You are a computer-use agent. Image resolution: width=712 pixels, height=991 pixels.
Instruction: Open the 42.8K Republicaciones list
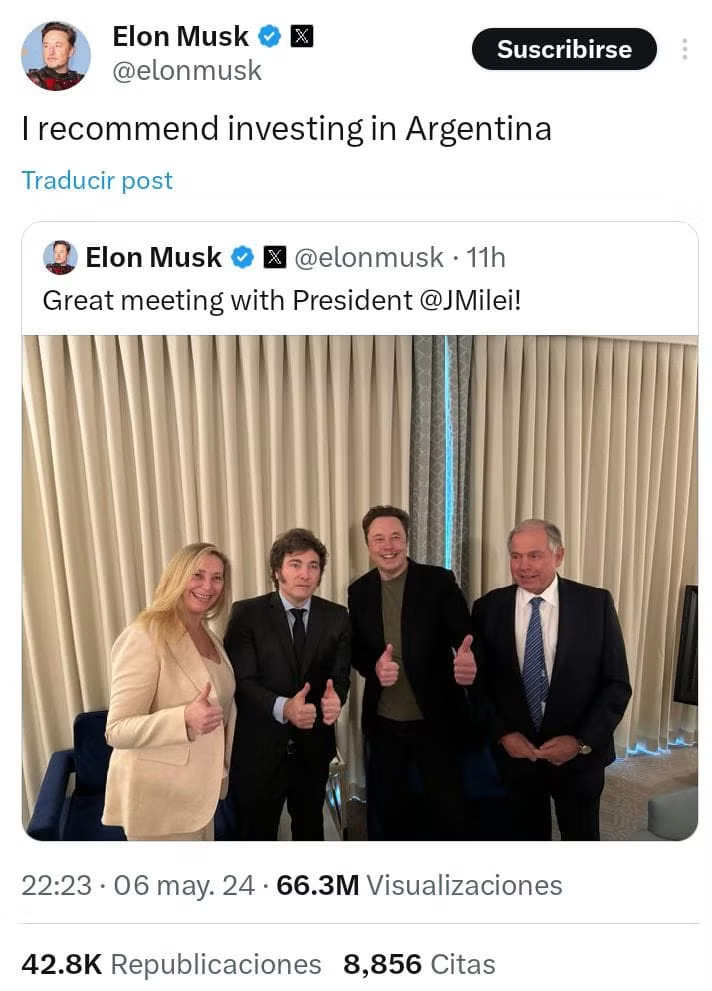pyautogui.click(x=172, y=964)
